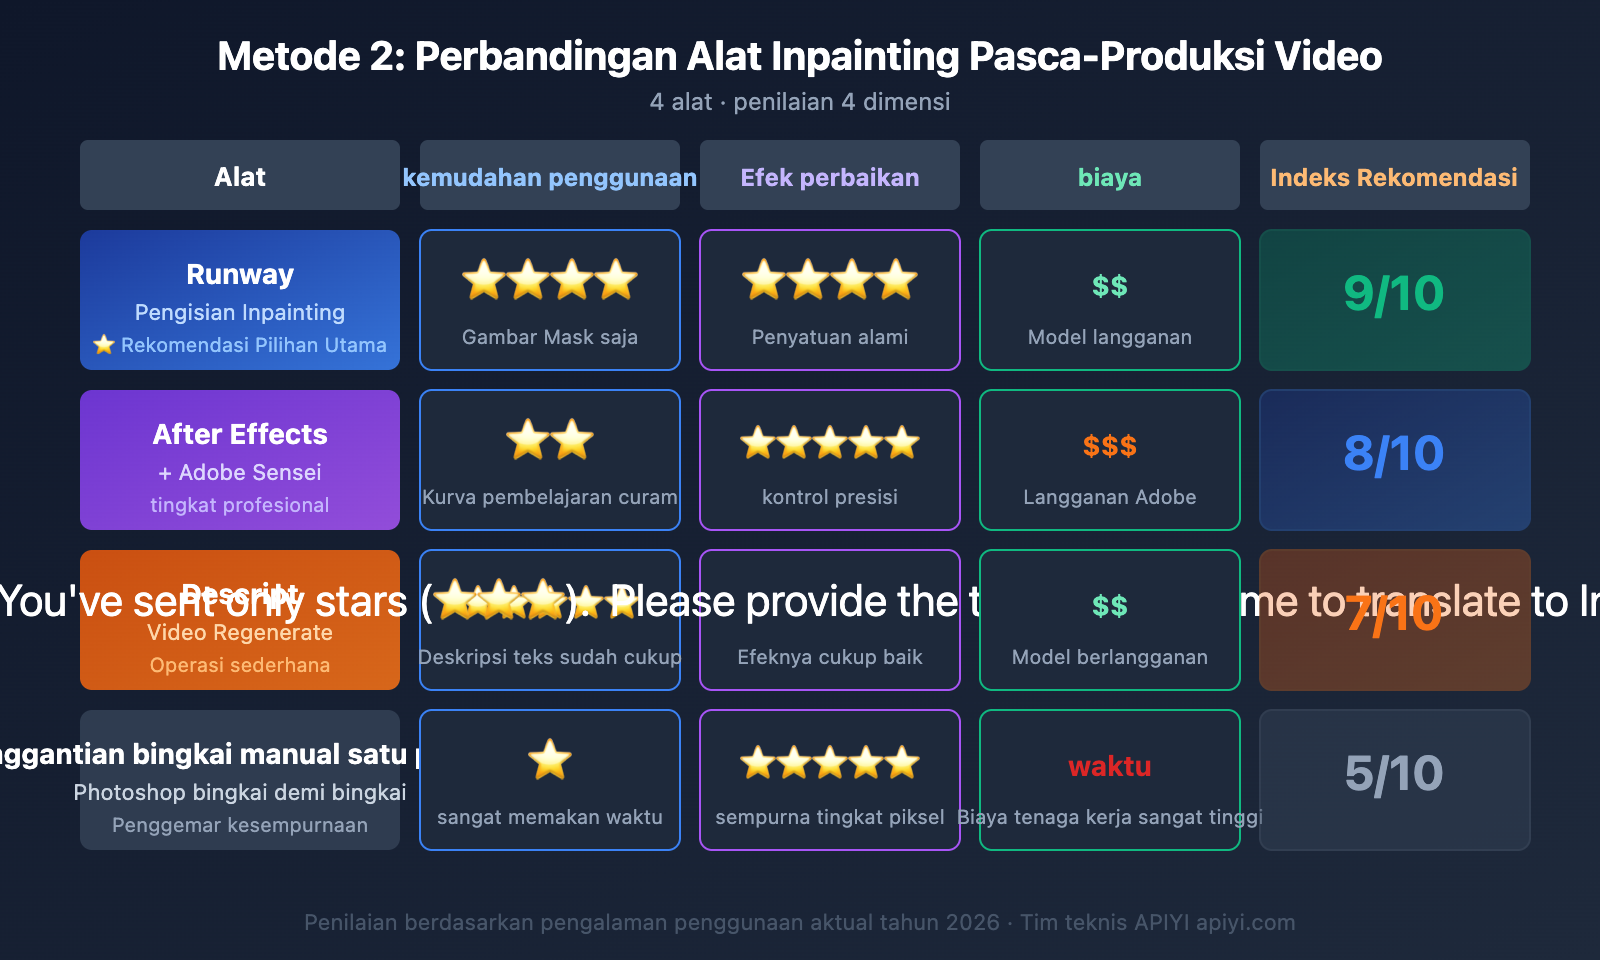This screenshot has width=1600, height=960.
Task: Select the kemudahan penggunaan column header
Action: pos(550,177)
